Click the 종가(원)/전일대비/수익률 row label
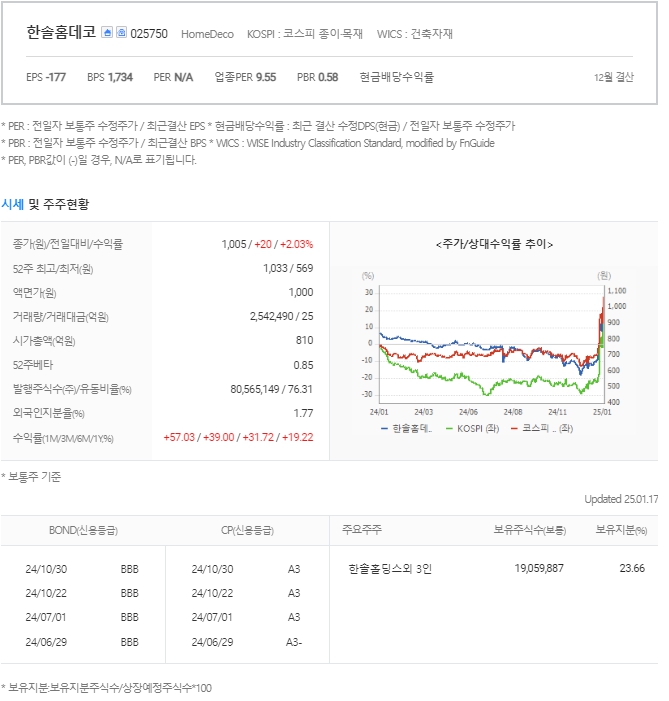The height and width of the screenshot is (701, 669). 68,244
